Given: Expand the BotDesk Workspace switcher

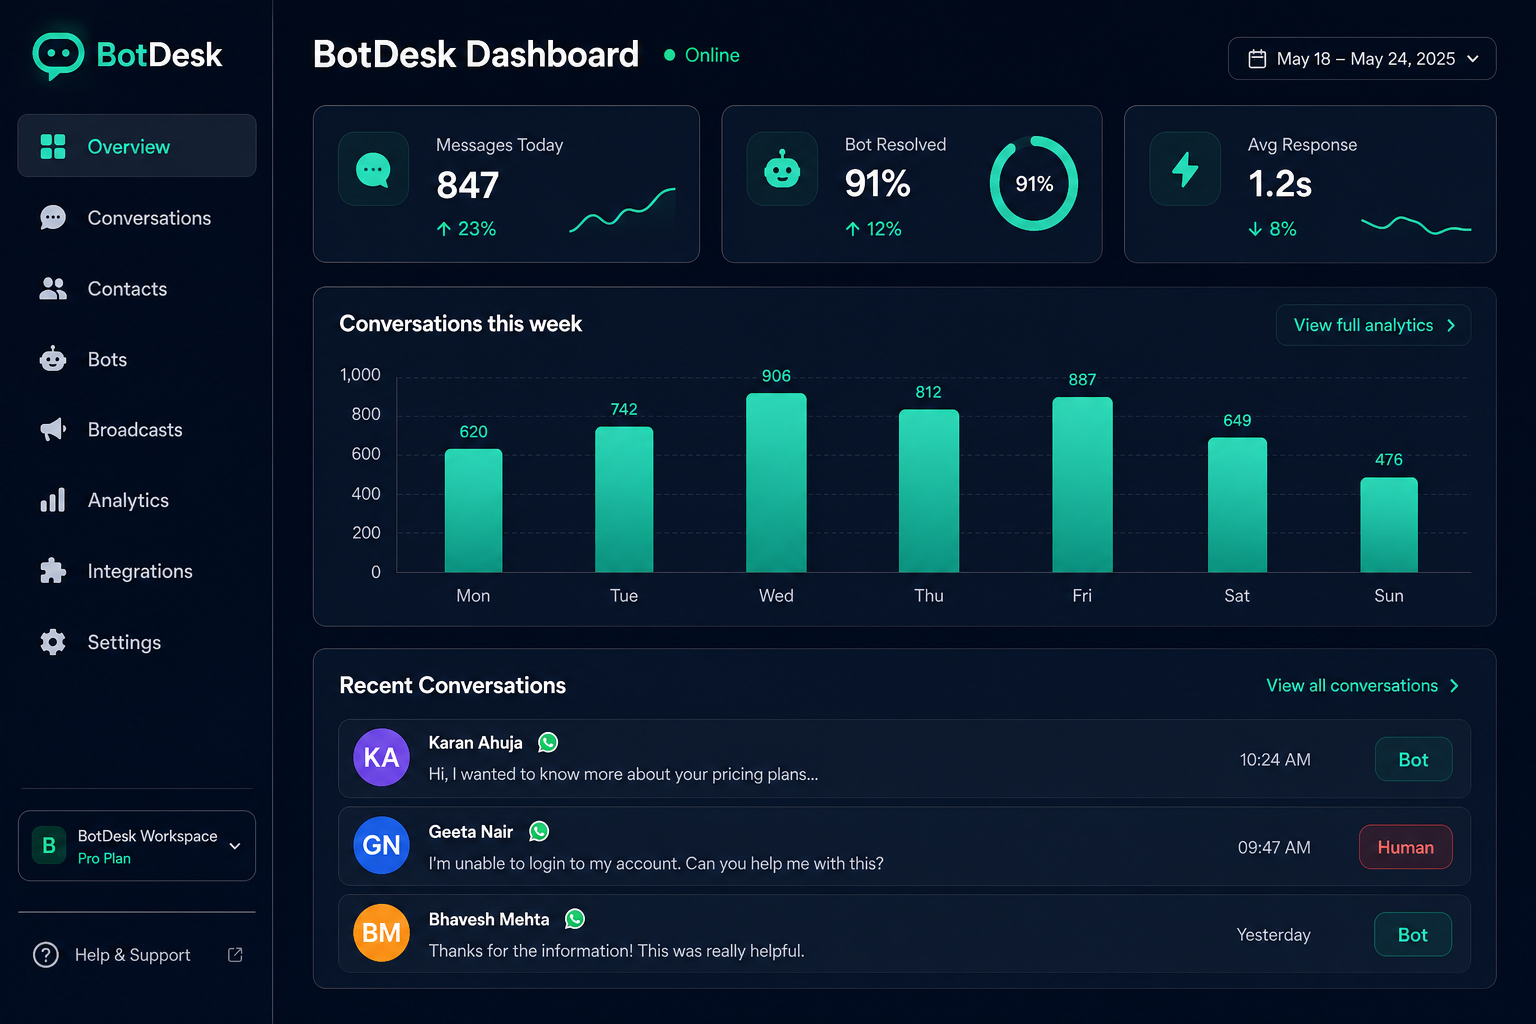Looking at the screenshot, I should point(137,846).
